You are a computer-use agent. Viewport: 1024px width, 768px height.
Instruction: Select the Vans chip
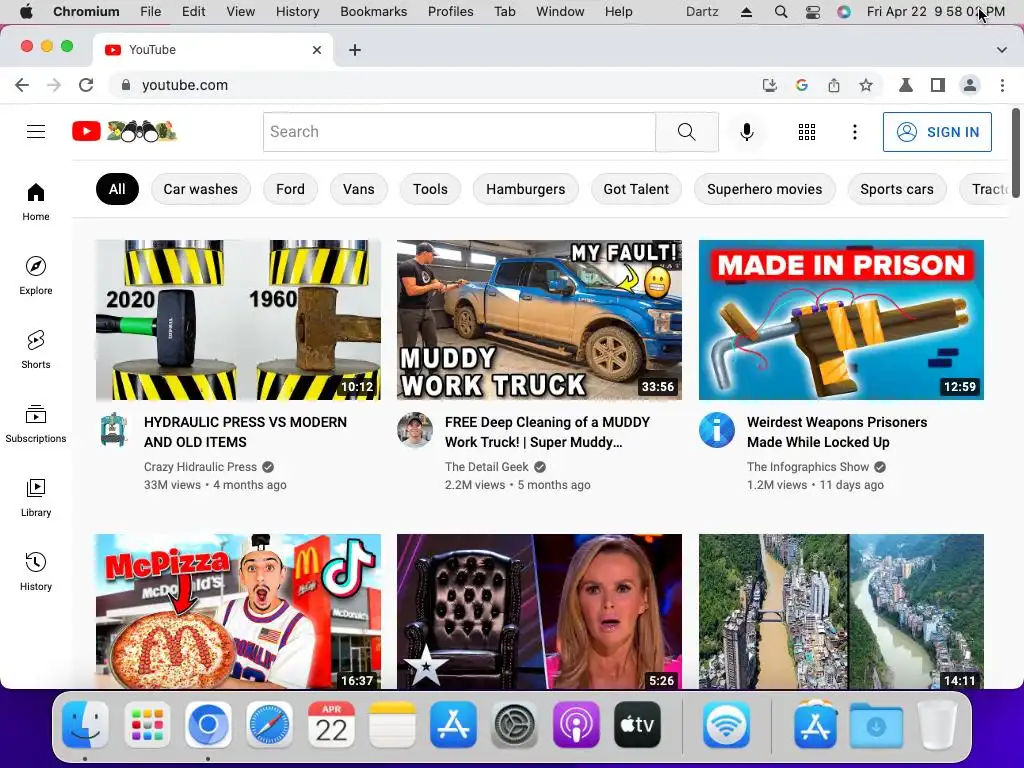pyautogui.click(x=359, y=189)
